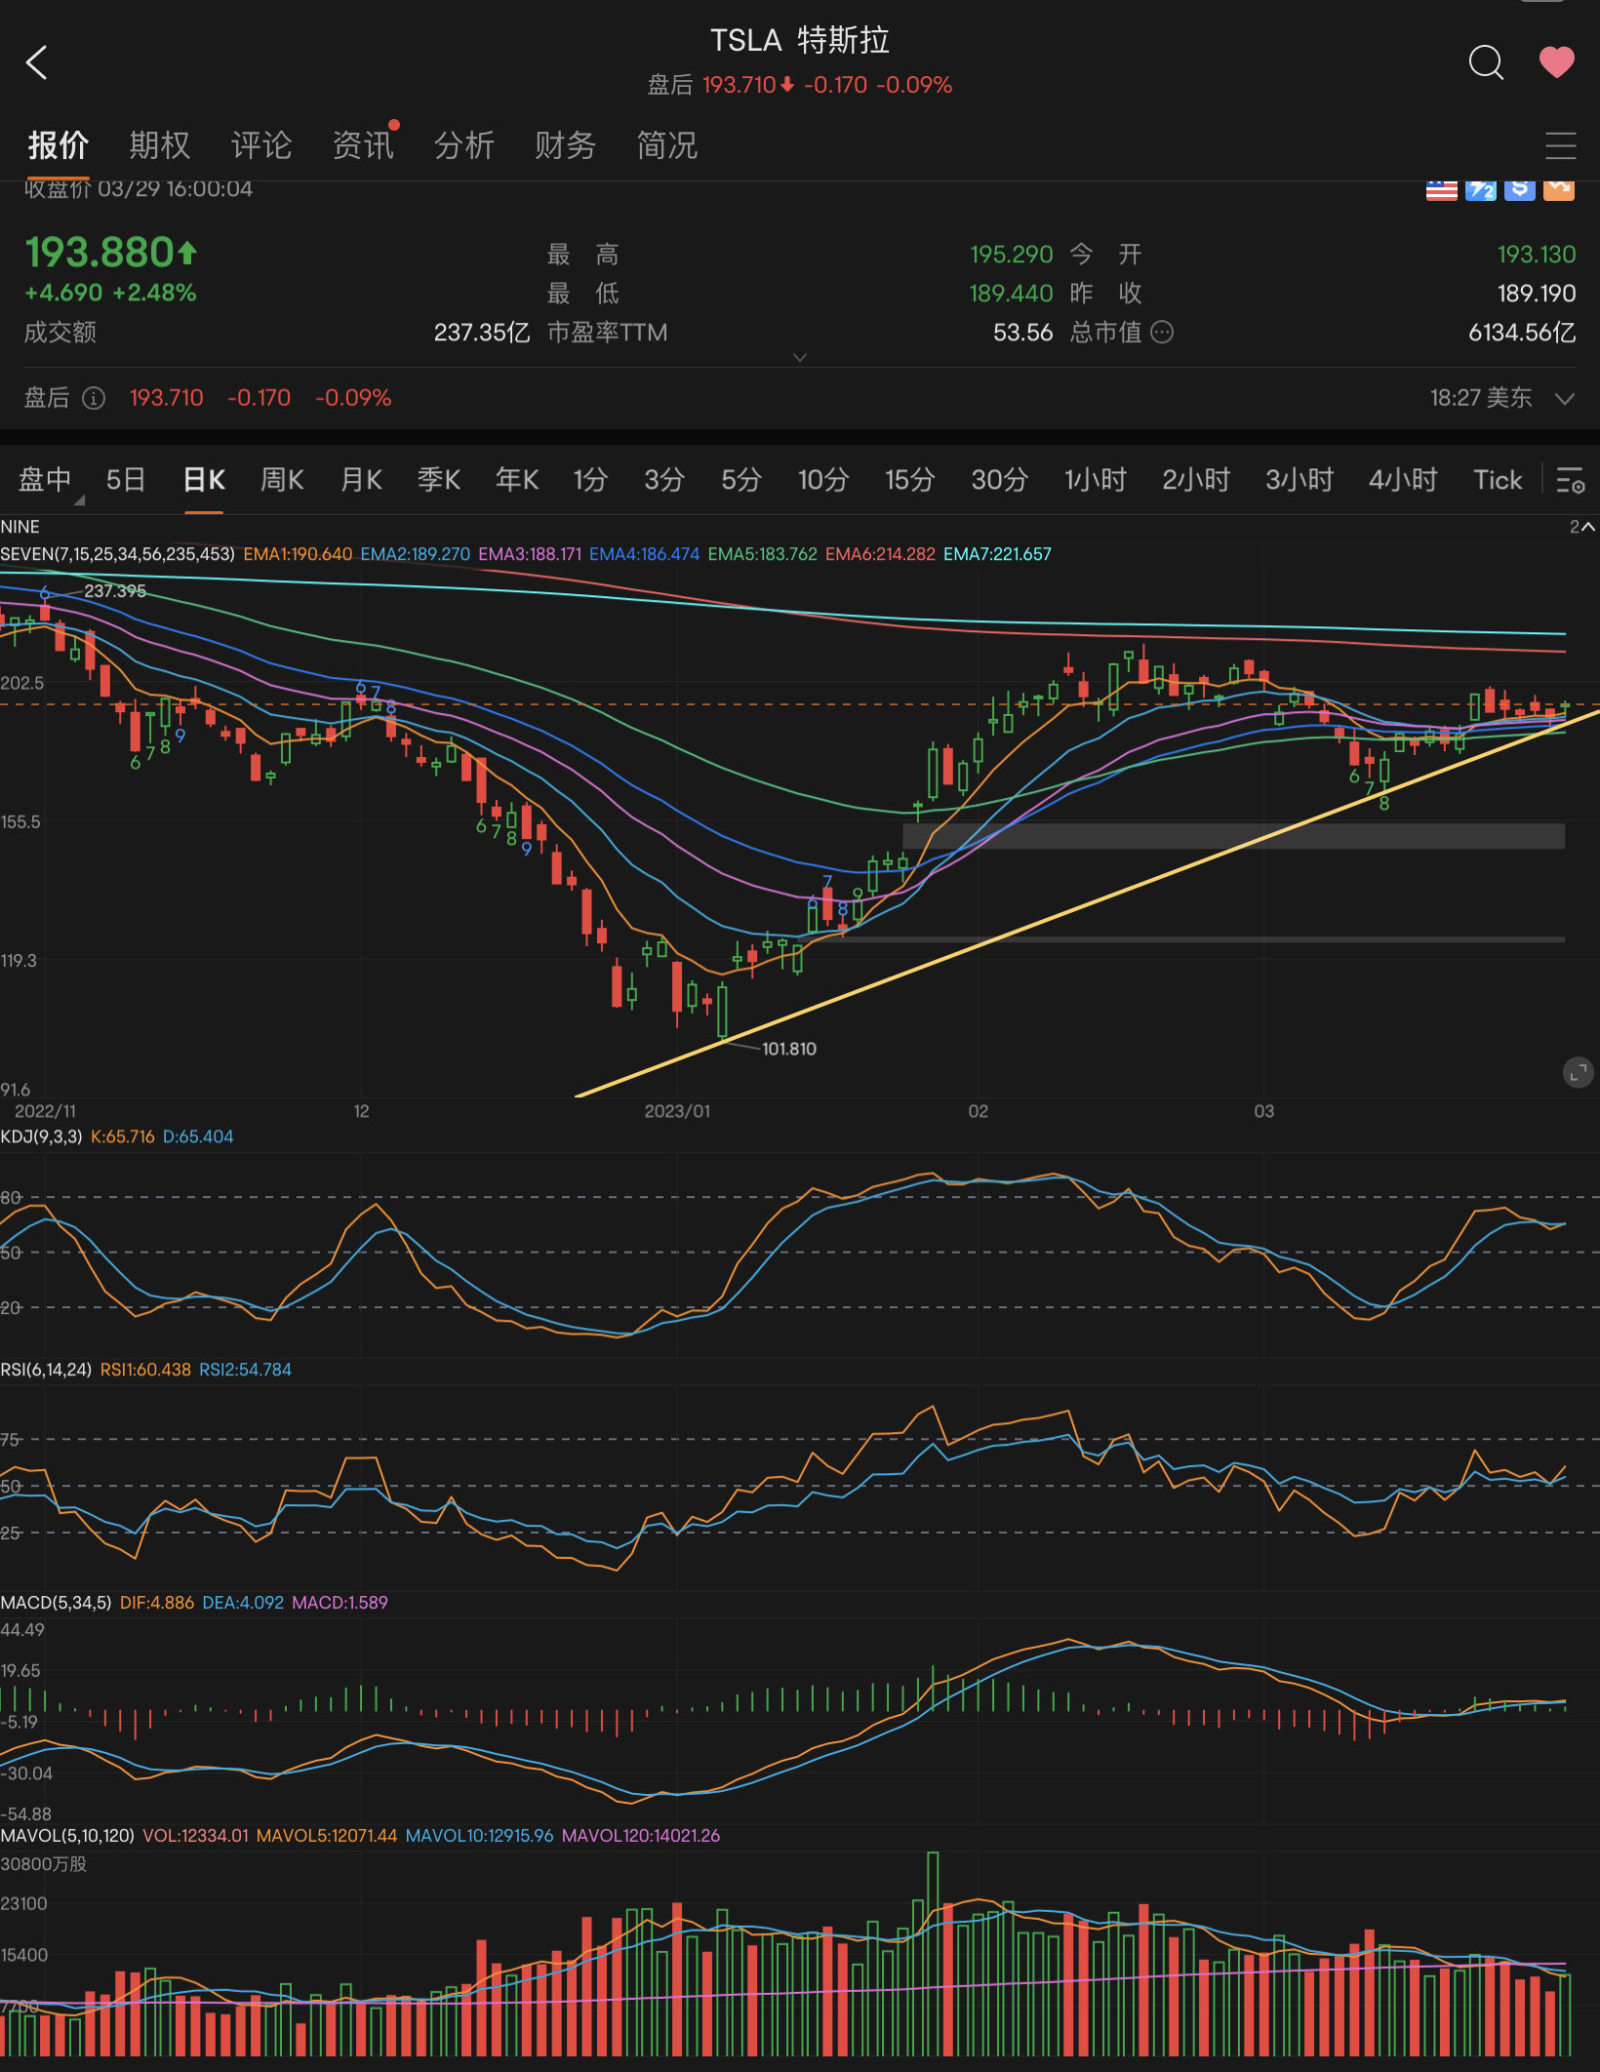Select the 4小时 chart interval
Viewport: 1600px width, 2072px height.
pyautogui.click(x=1403, y=480)
